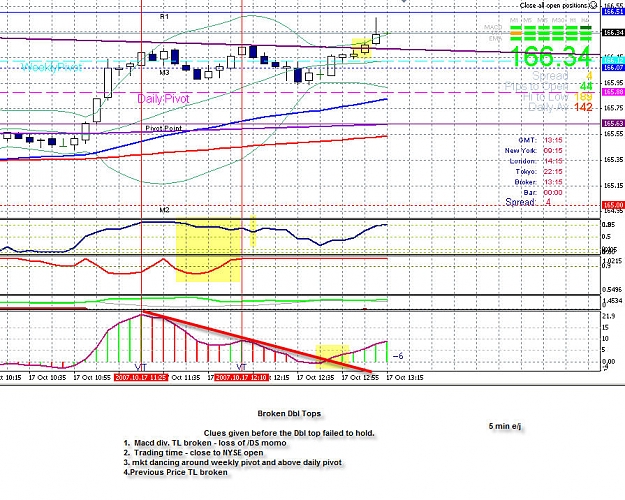625x500 pixels.
Task: Click the large green 166.34 price display
Action: 550,56
